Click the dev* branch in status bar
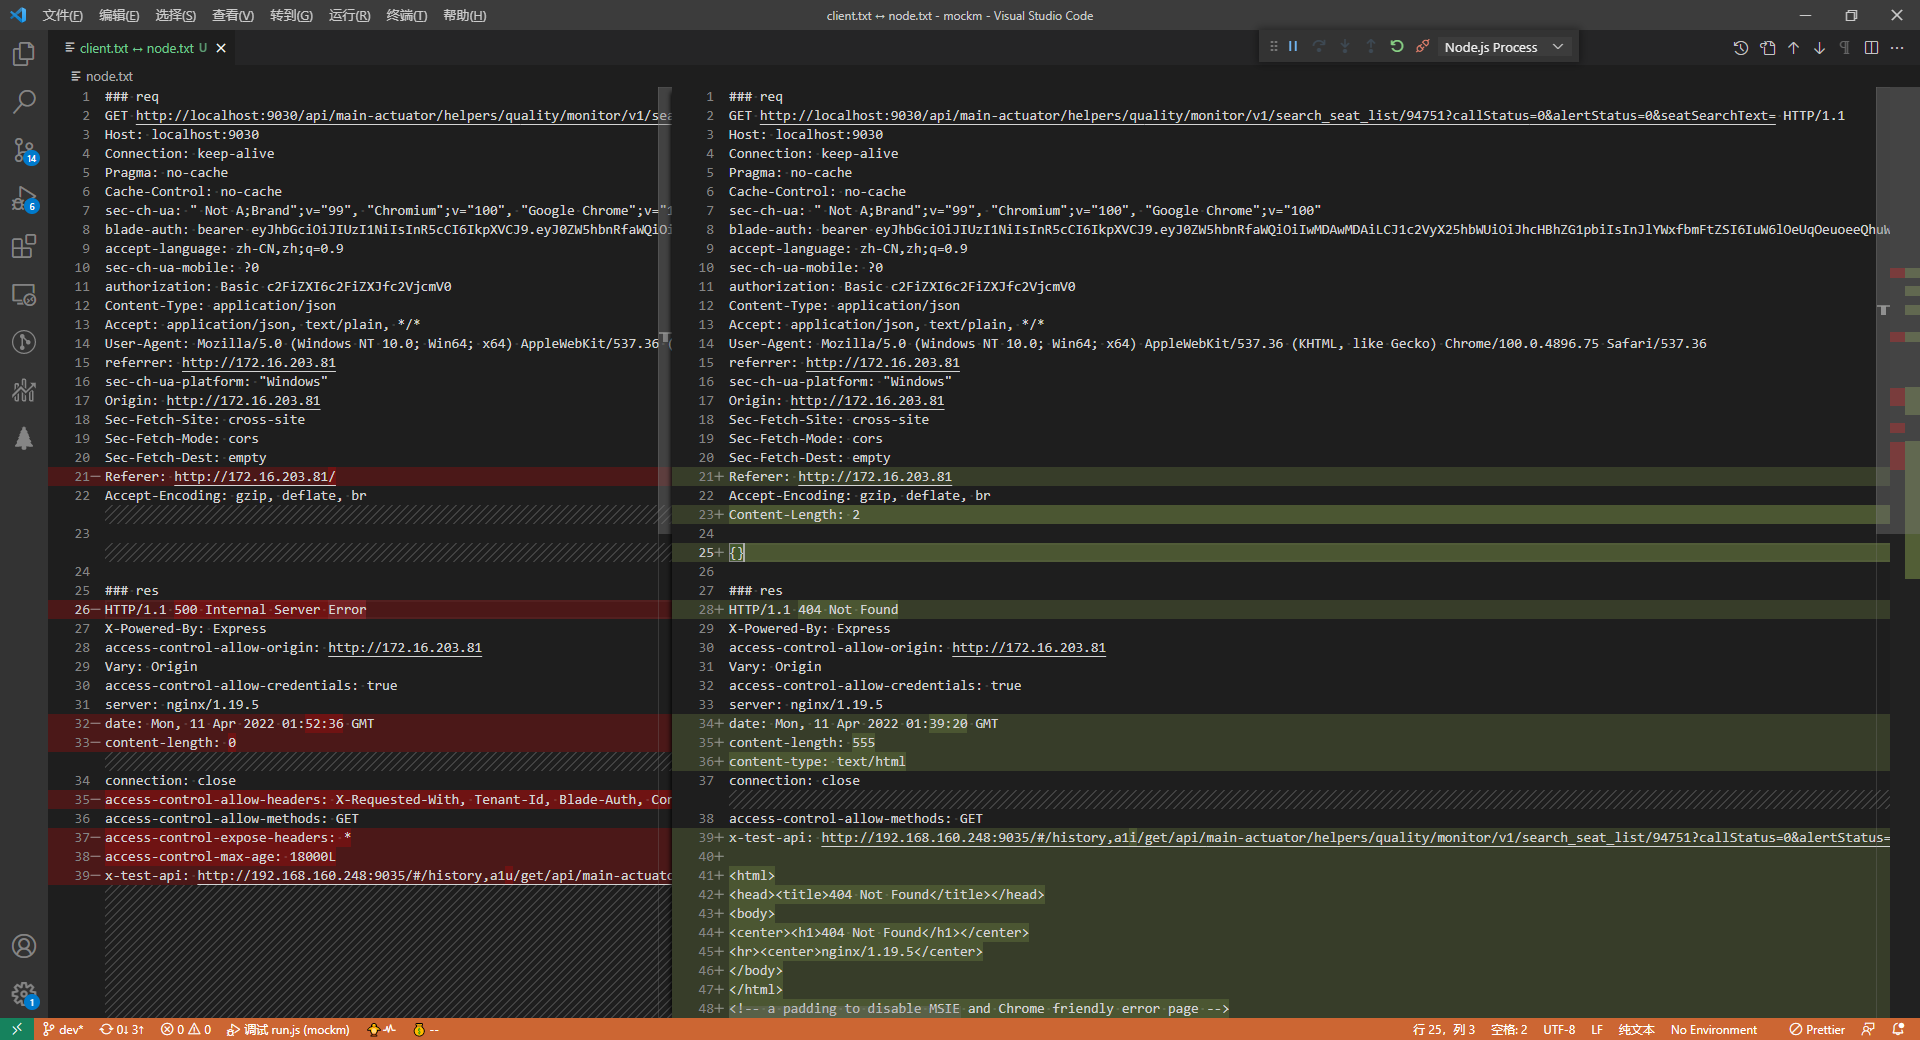The image size is (1920, 1040). [x=63, y=1029]
